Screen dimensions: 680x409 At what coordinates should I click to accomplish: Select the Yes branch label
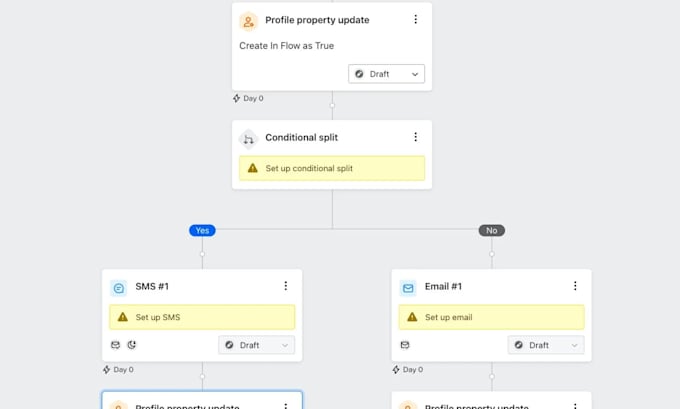click(202, 230)
